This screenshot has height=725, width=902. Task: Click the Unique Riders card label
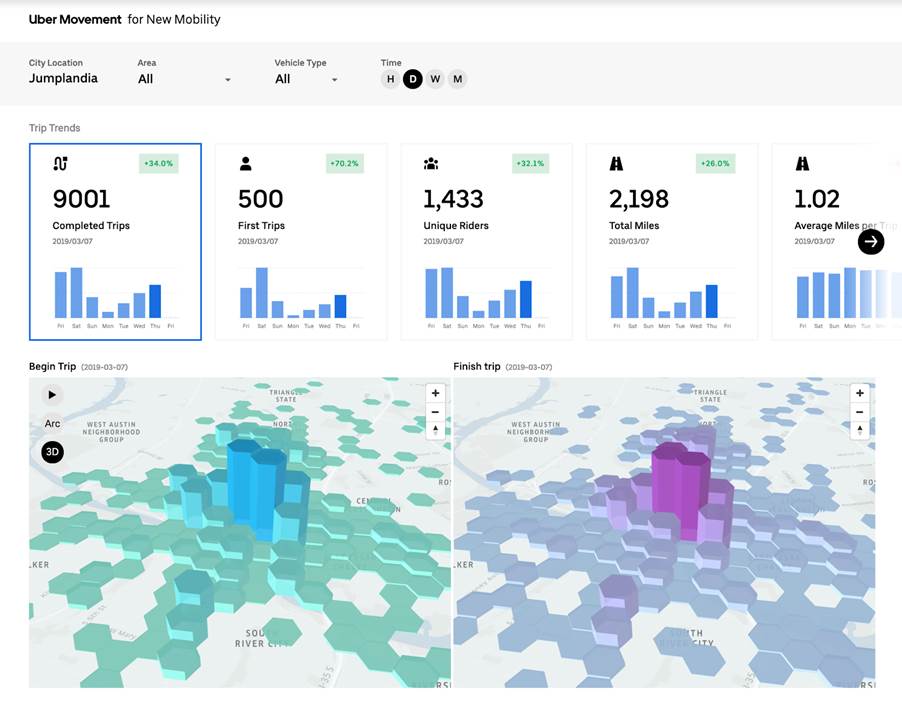tap(456, 226)
